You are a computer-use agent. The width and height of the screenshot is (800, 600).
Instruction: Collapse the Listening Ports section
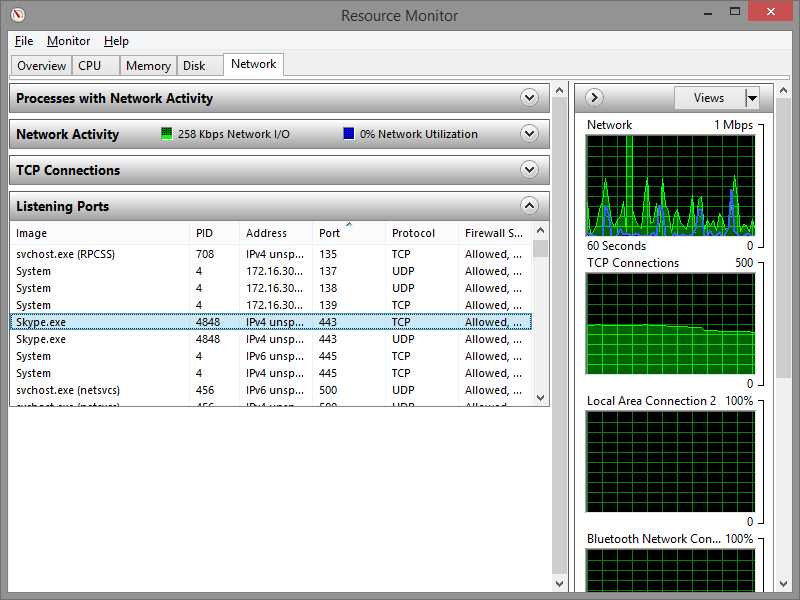529,206
